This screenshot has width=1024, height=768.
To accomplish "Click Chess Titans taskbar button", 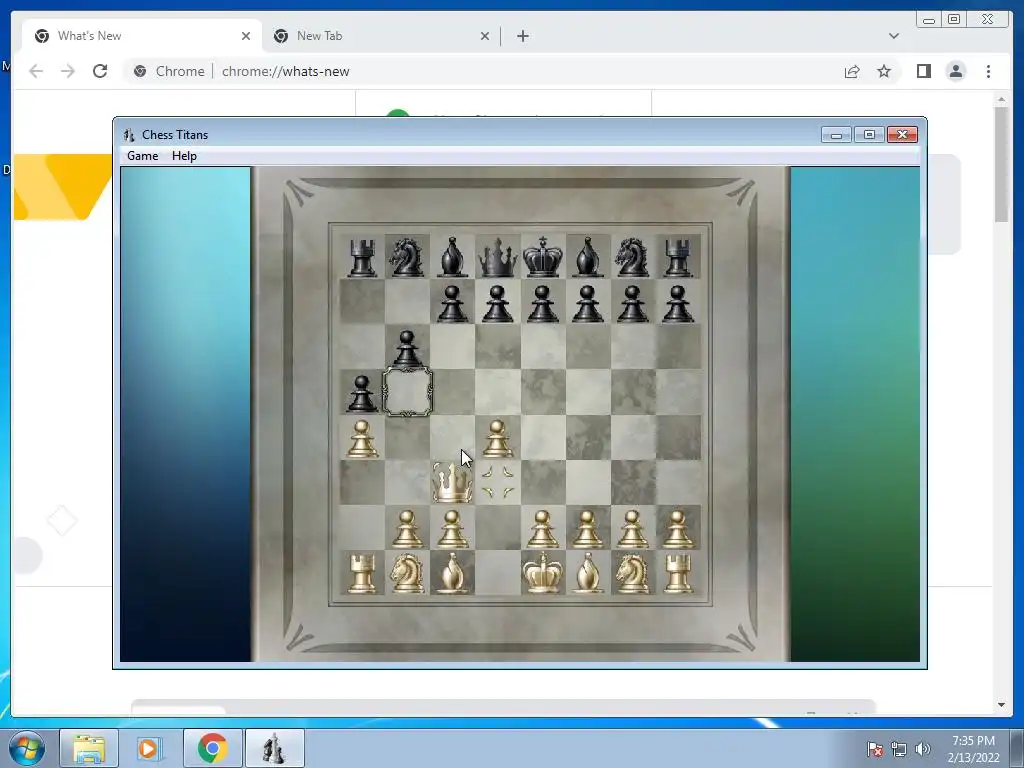I will coord(274,748).
